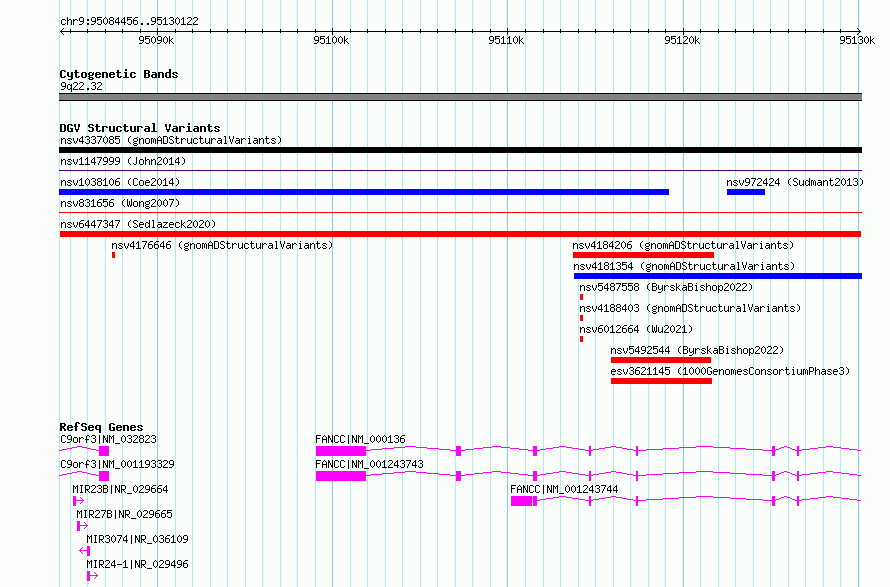Click the FANCC NM_000136 large exon block

coord(341,451)
